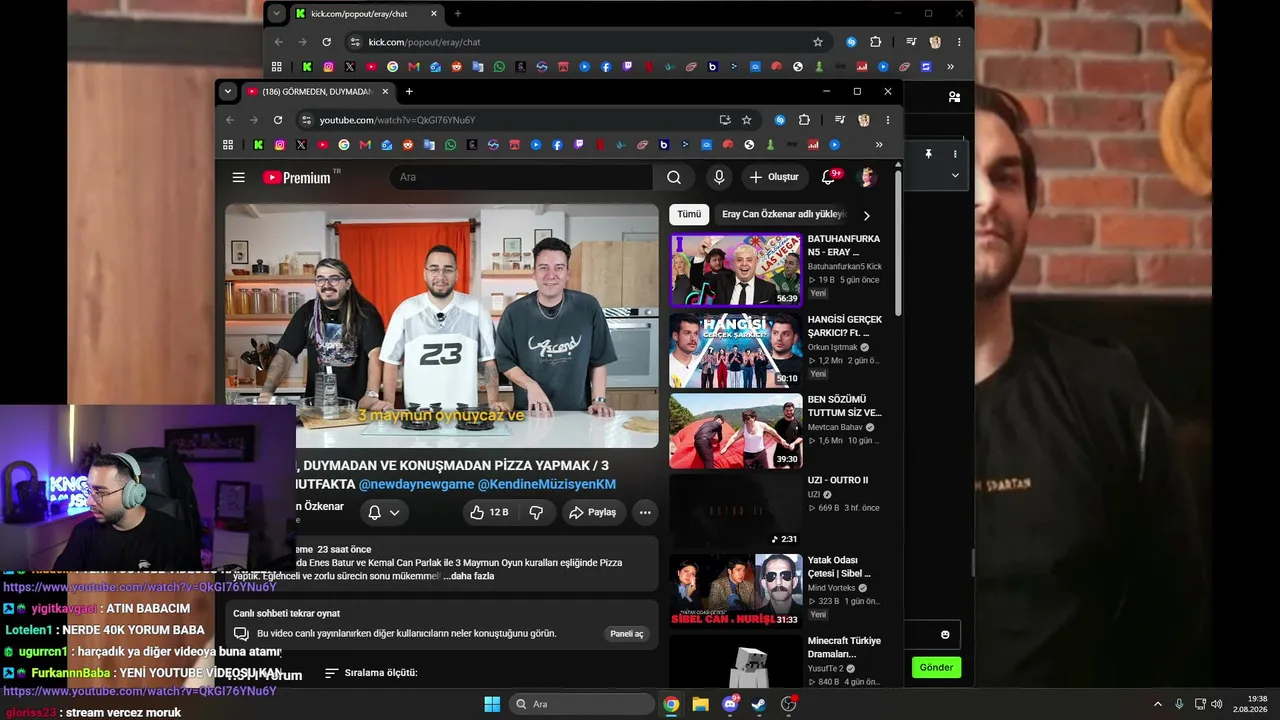1280x720 pixels.
Task: Open the BATUHANFURKAN5 - ERAY video thumbnail
Action: coord(736,270)
